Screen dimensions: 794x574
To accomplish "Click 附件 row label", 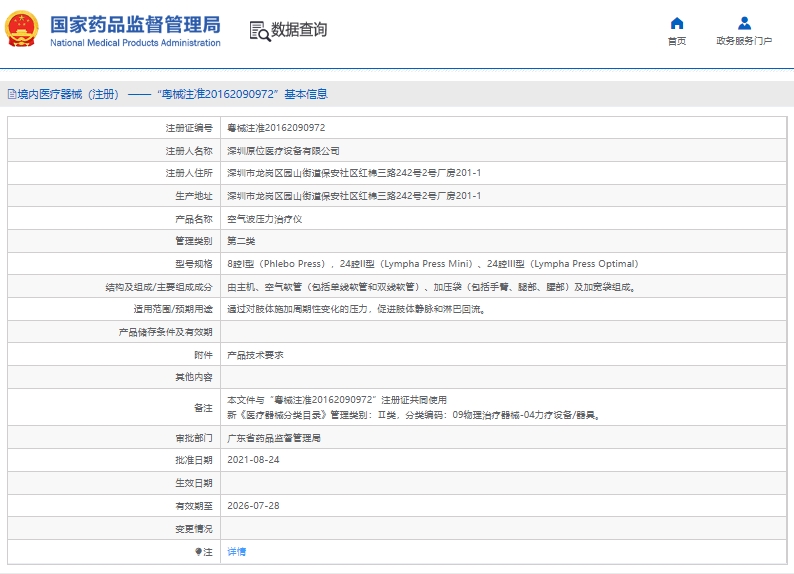I will tap(203, 355).
